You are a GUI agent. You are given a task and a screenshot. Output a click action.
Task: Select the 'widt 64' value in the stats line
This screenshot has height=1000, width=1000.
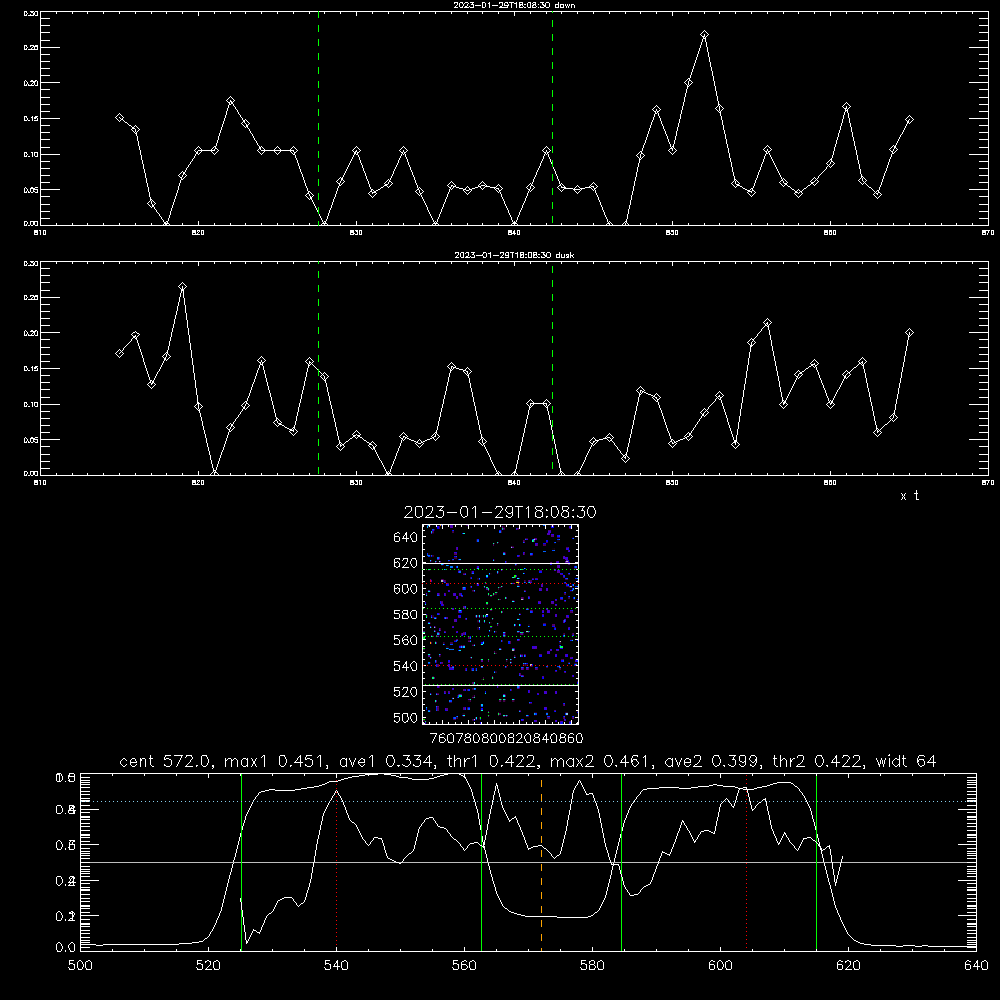click(x=906, y=761)
